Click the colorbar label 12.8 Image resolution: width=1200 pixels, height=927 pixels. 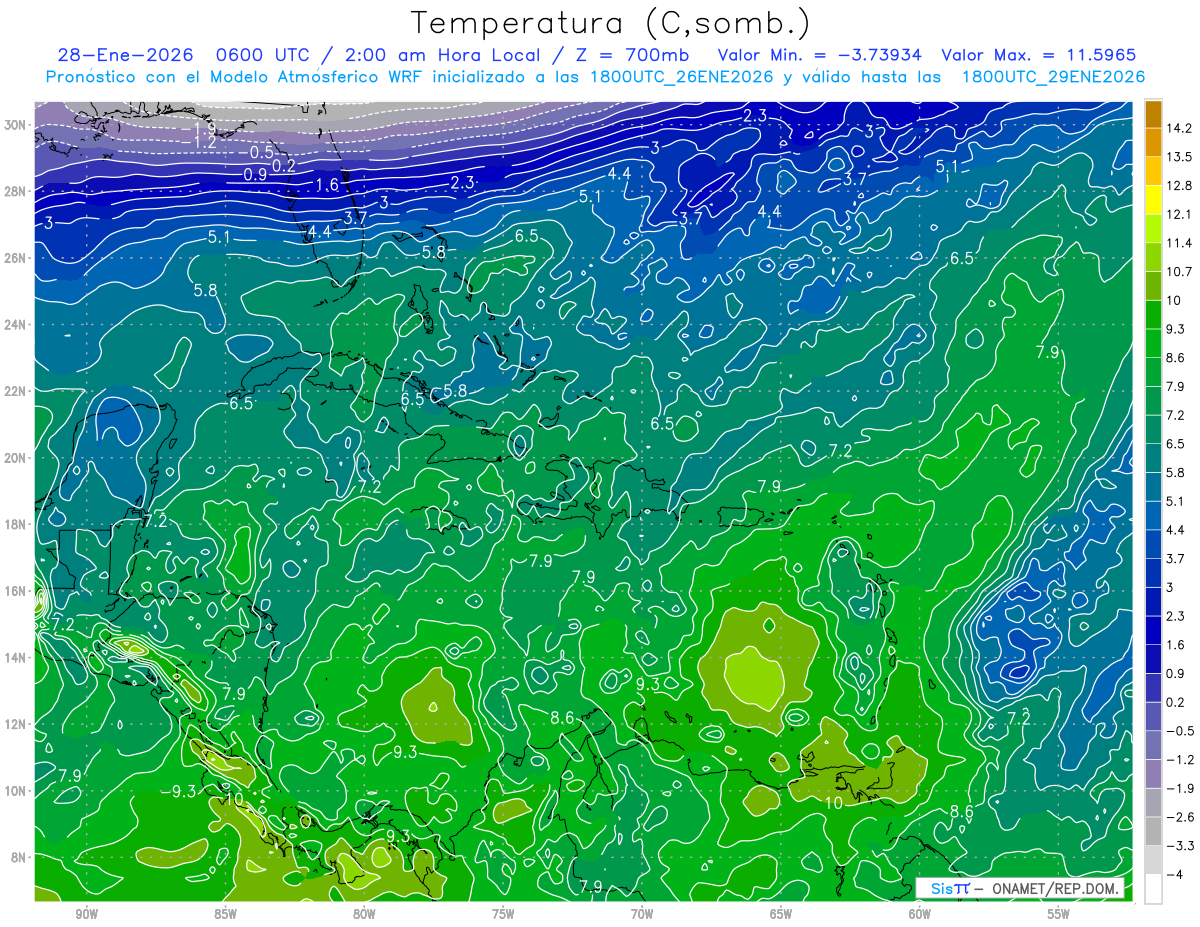click(x=1179, y=186)
